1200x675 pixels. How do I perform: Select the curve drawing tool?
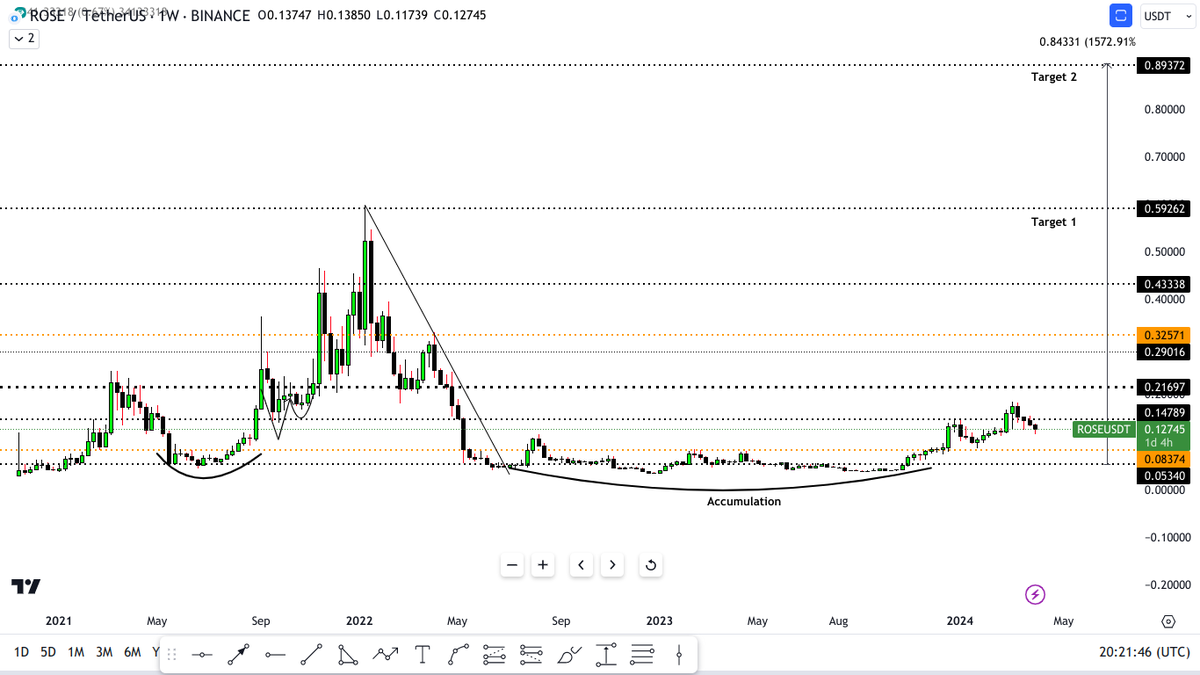459,655
